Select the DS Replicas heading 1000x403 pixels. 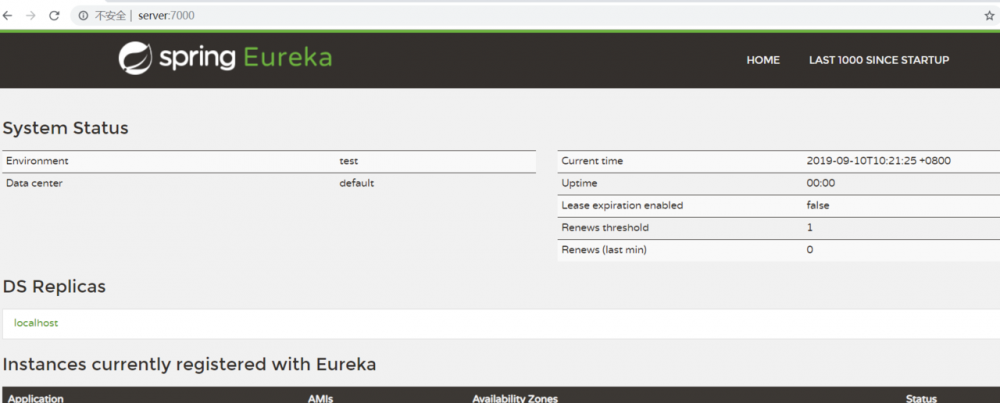pos(54,287)
